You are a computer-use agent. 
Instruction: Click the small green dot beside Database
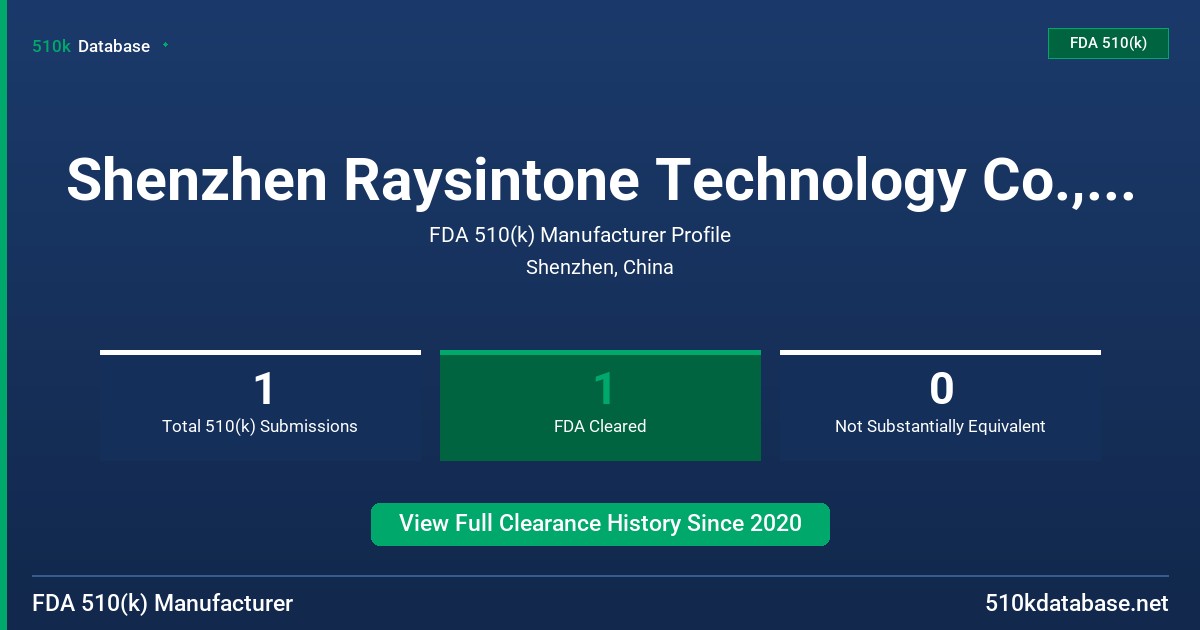[165, 45]
